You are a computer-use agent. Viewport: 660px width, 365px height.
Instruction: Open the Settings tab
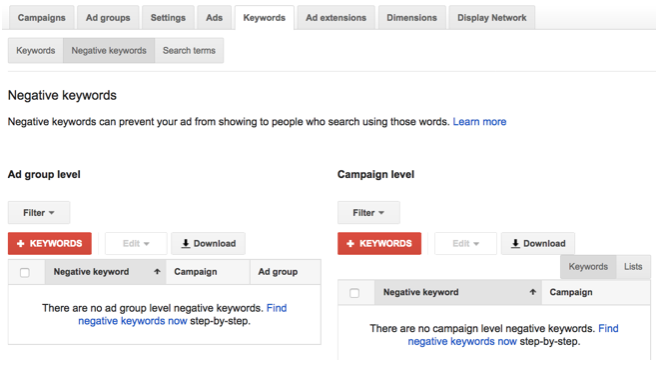tap(168, 18)
